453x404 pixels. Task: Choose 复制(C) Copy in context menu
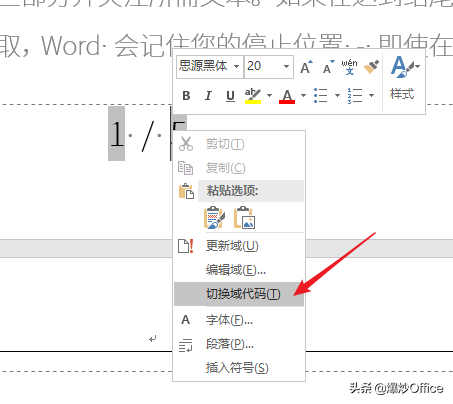click(239, 168)
